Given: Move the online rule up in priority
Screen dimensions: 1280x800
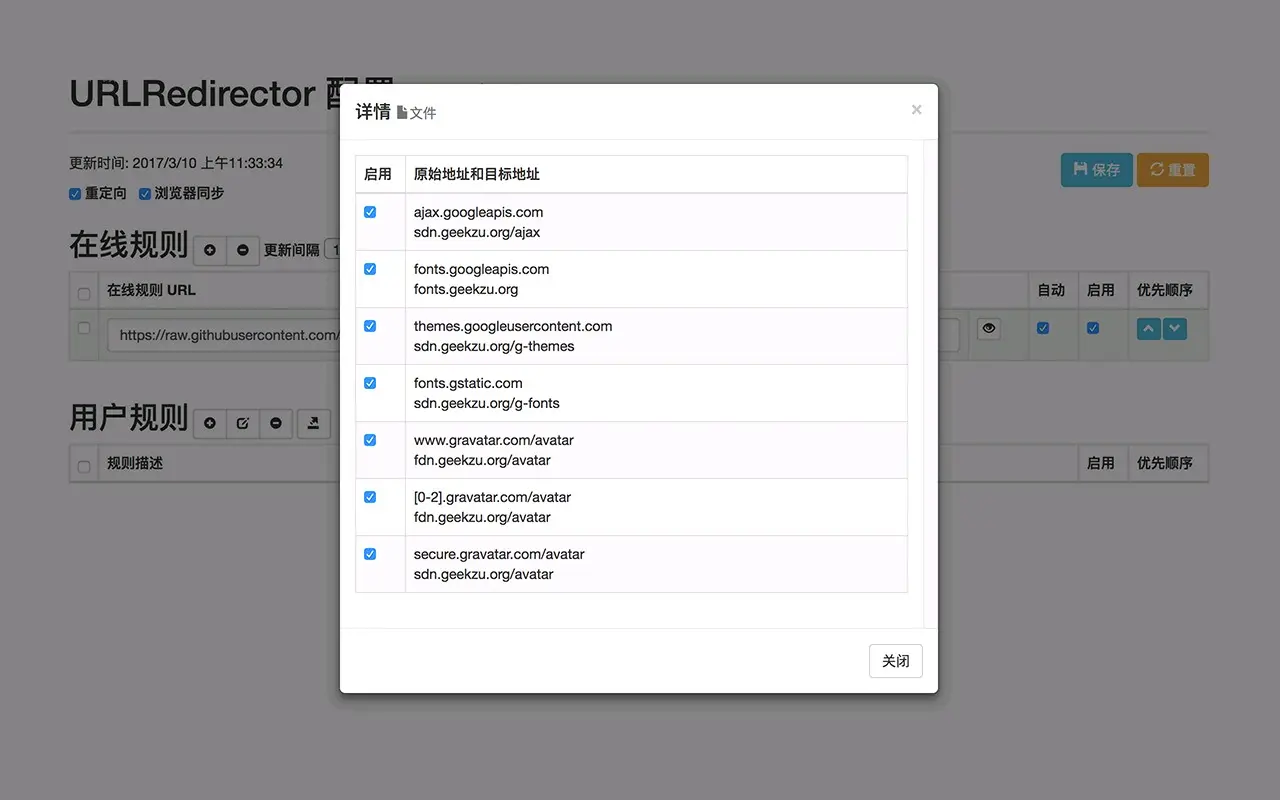Looking at the screenshot, I should coord(1147,328).
